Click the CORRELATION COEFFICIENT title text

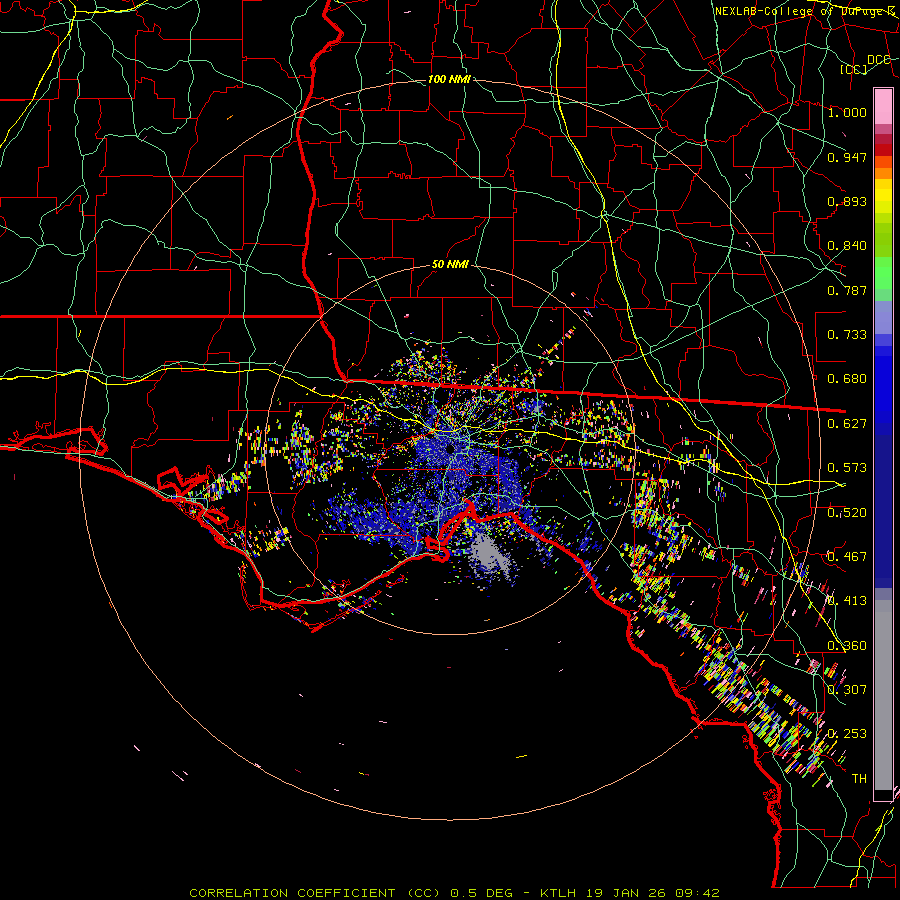pyautogui.click(x=292, y=893)
